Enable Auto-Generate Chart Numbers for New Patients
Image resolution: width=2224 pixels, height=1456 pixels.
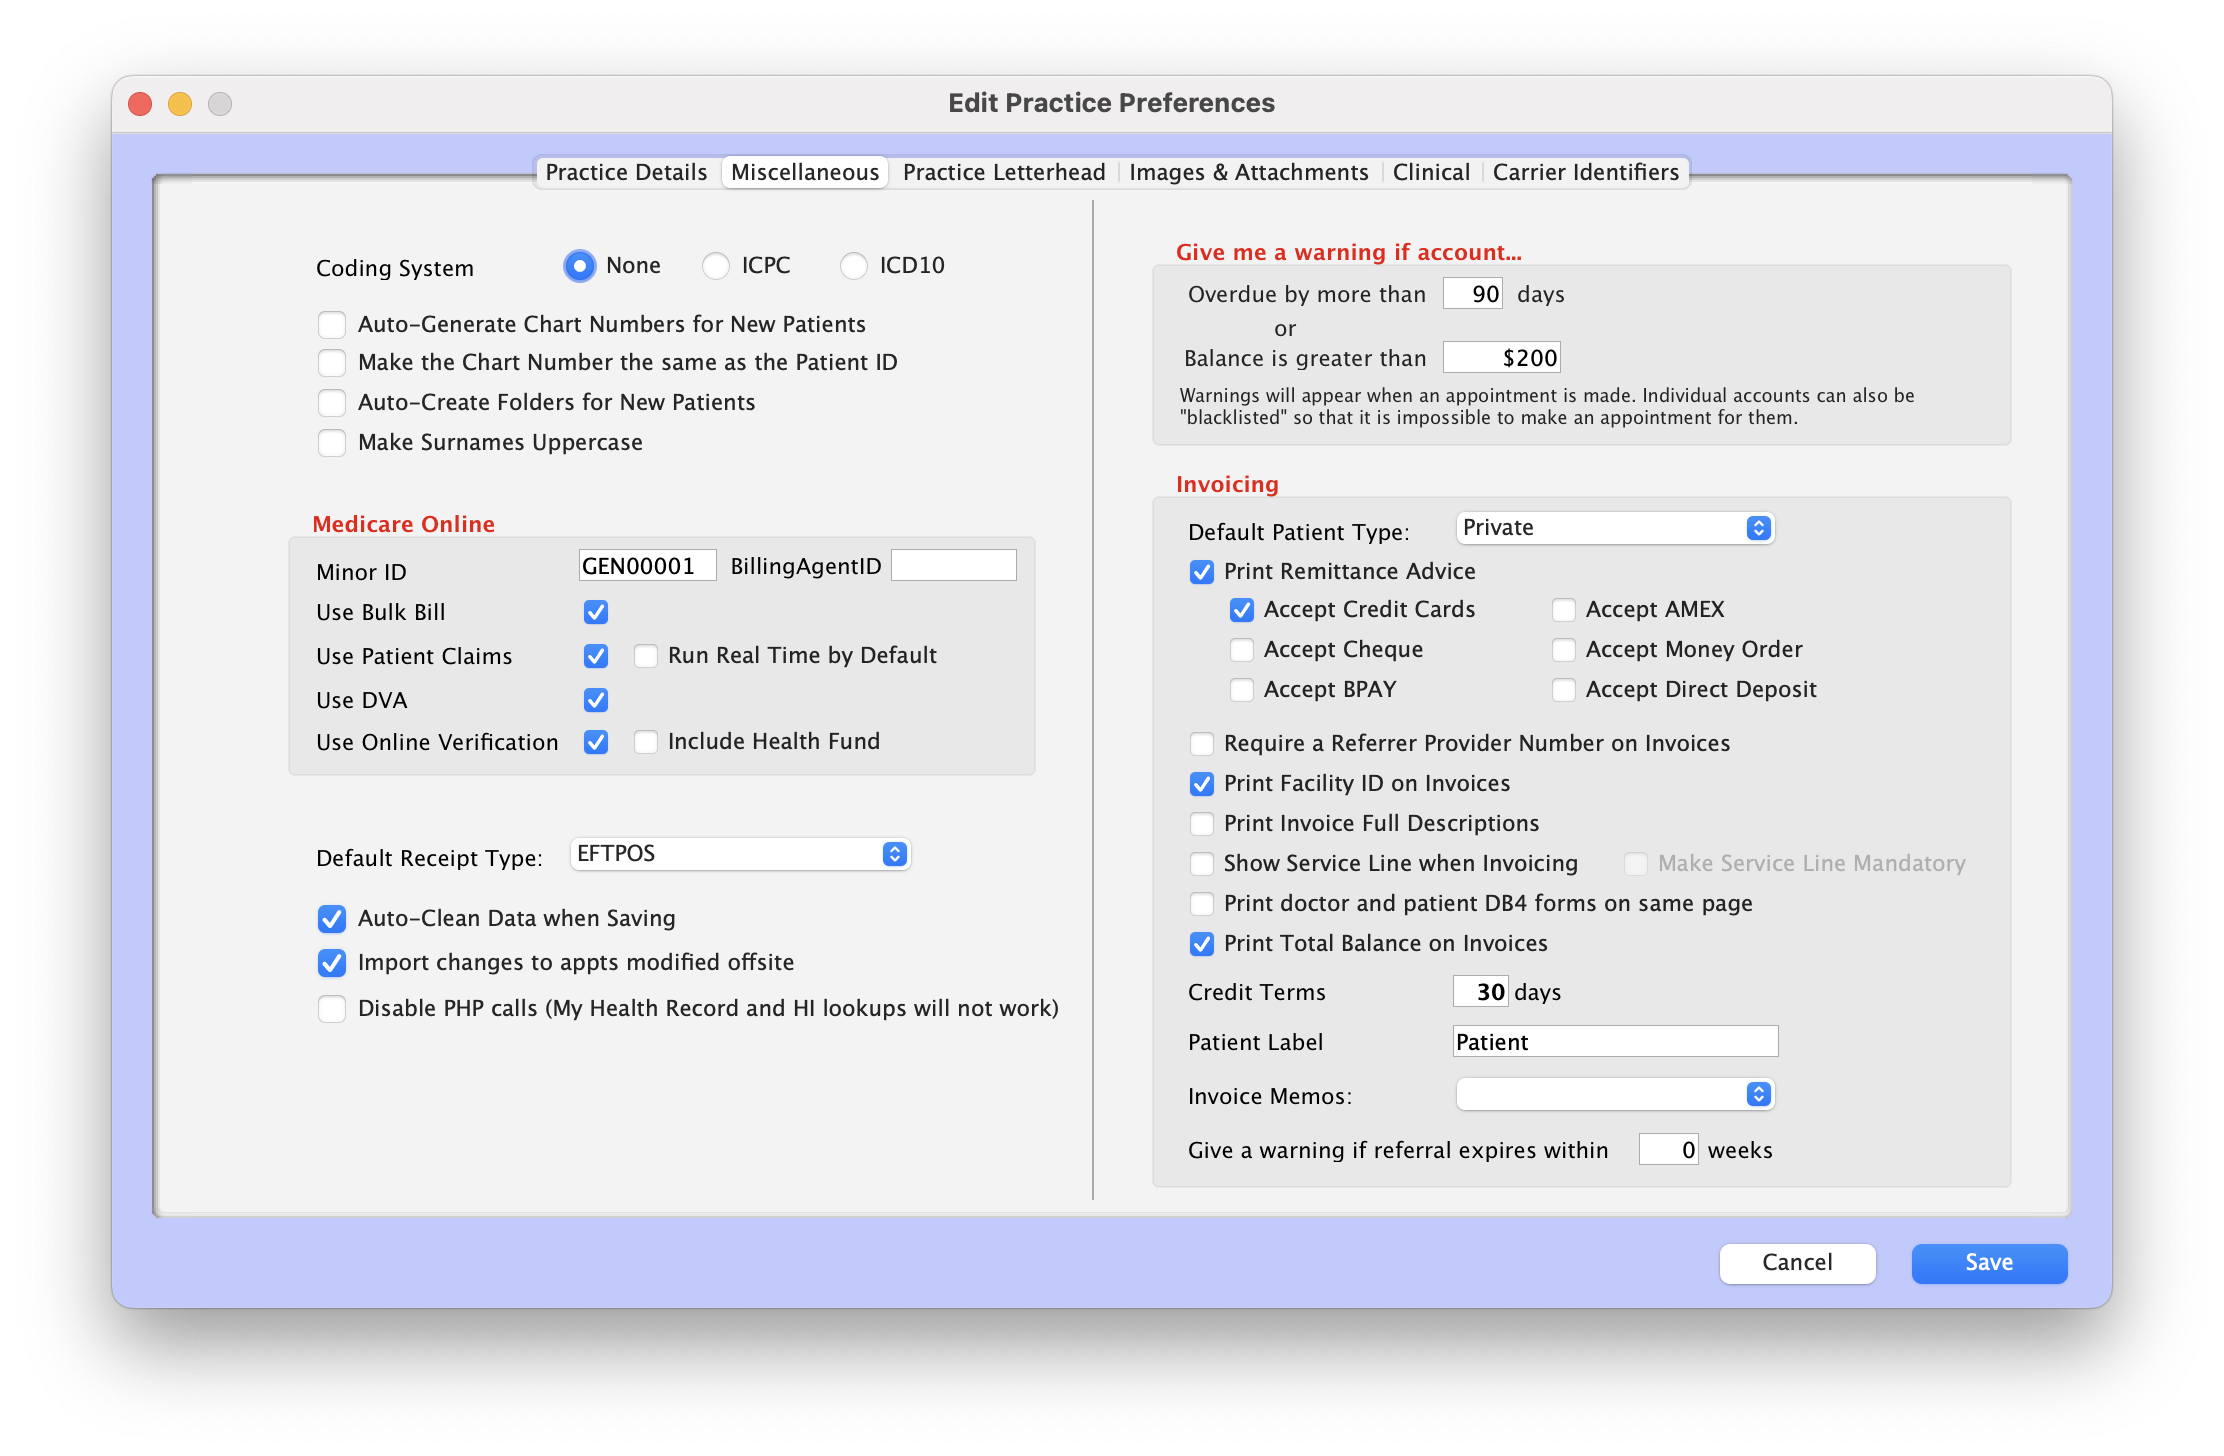(332, 325)
